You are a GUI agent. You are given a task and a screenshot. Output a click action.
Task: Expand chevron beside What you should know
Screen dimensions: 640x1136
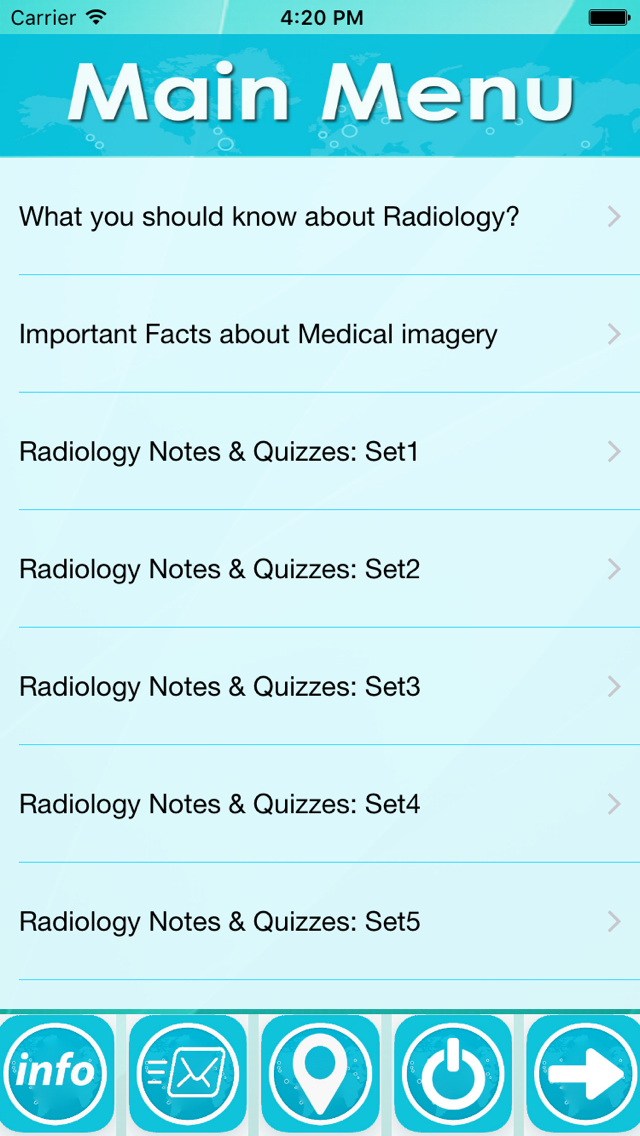(615, 217)
